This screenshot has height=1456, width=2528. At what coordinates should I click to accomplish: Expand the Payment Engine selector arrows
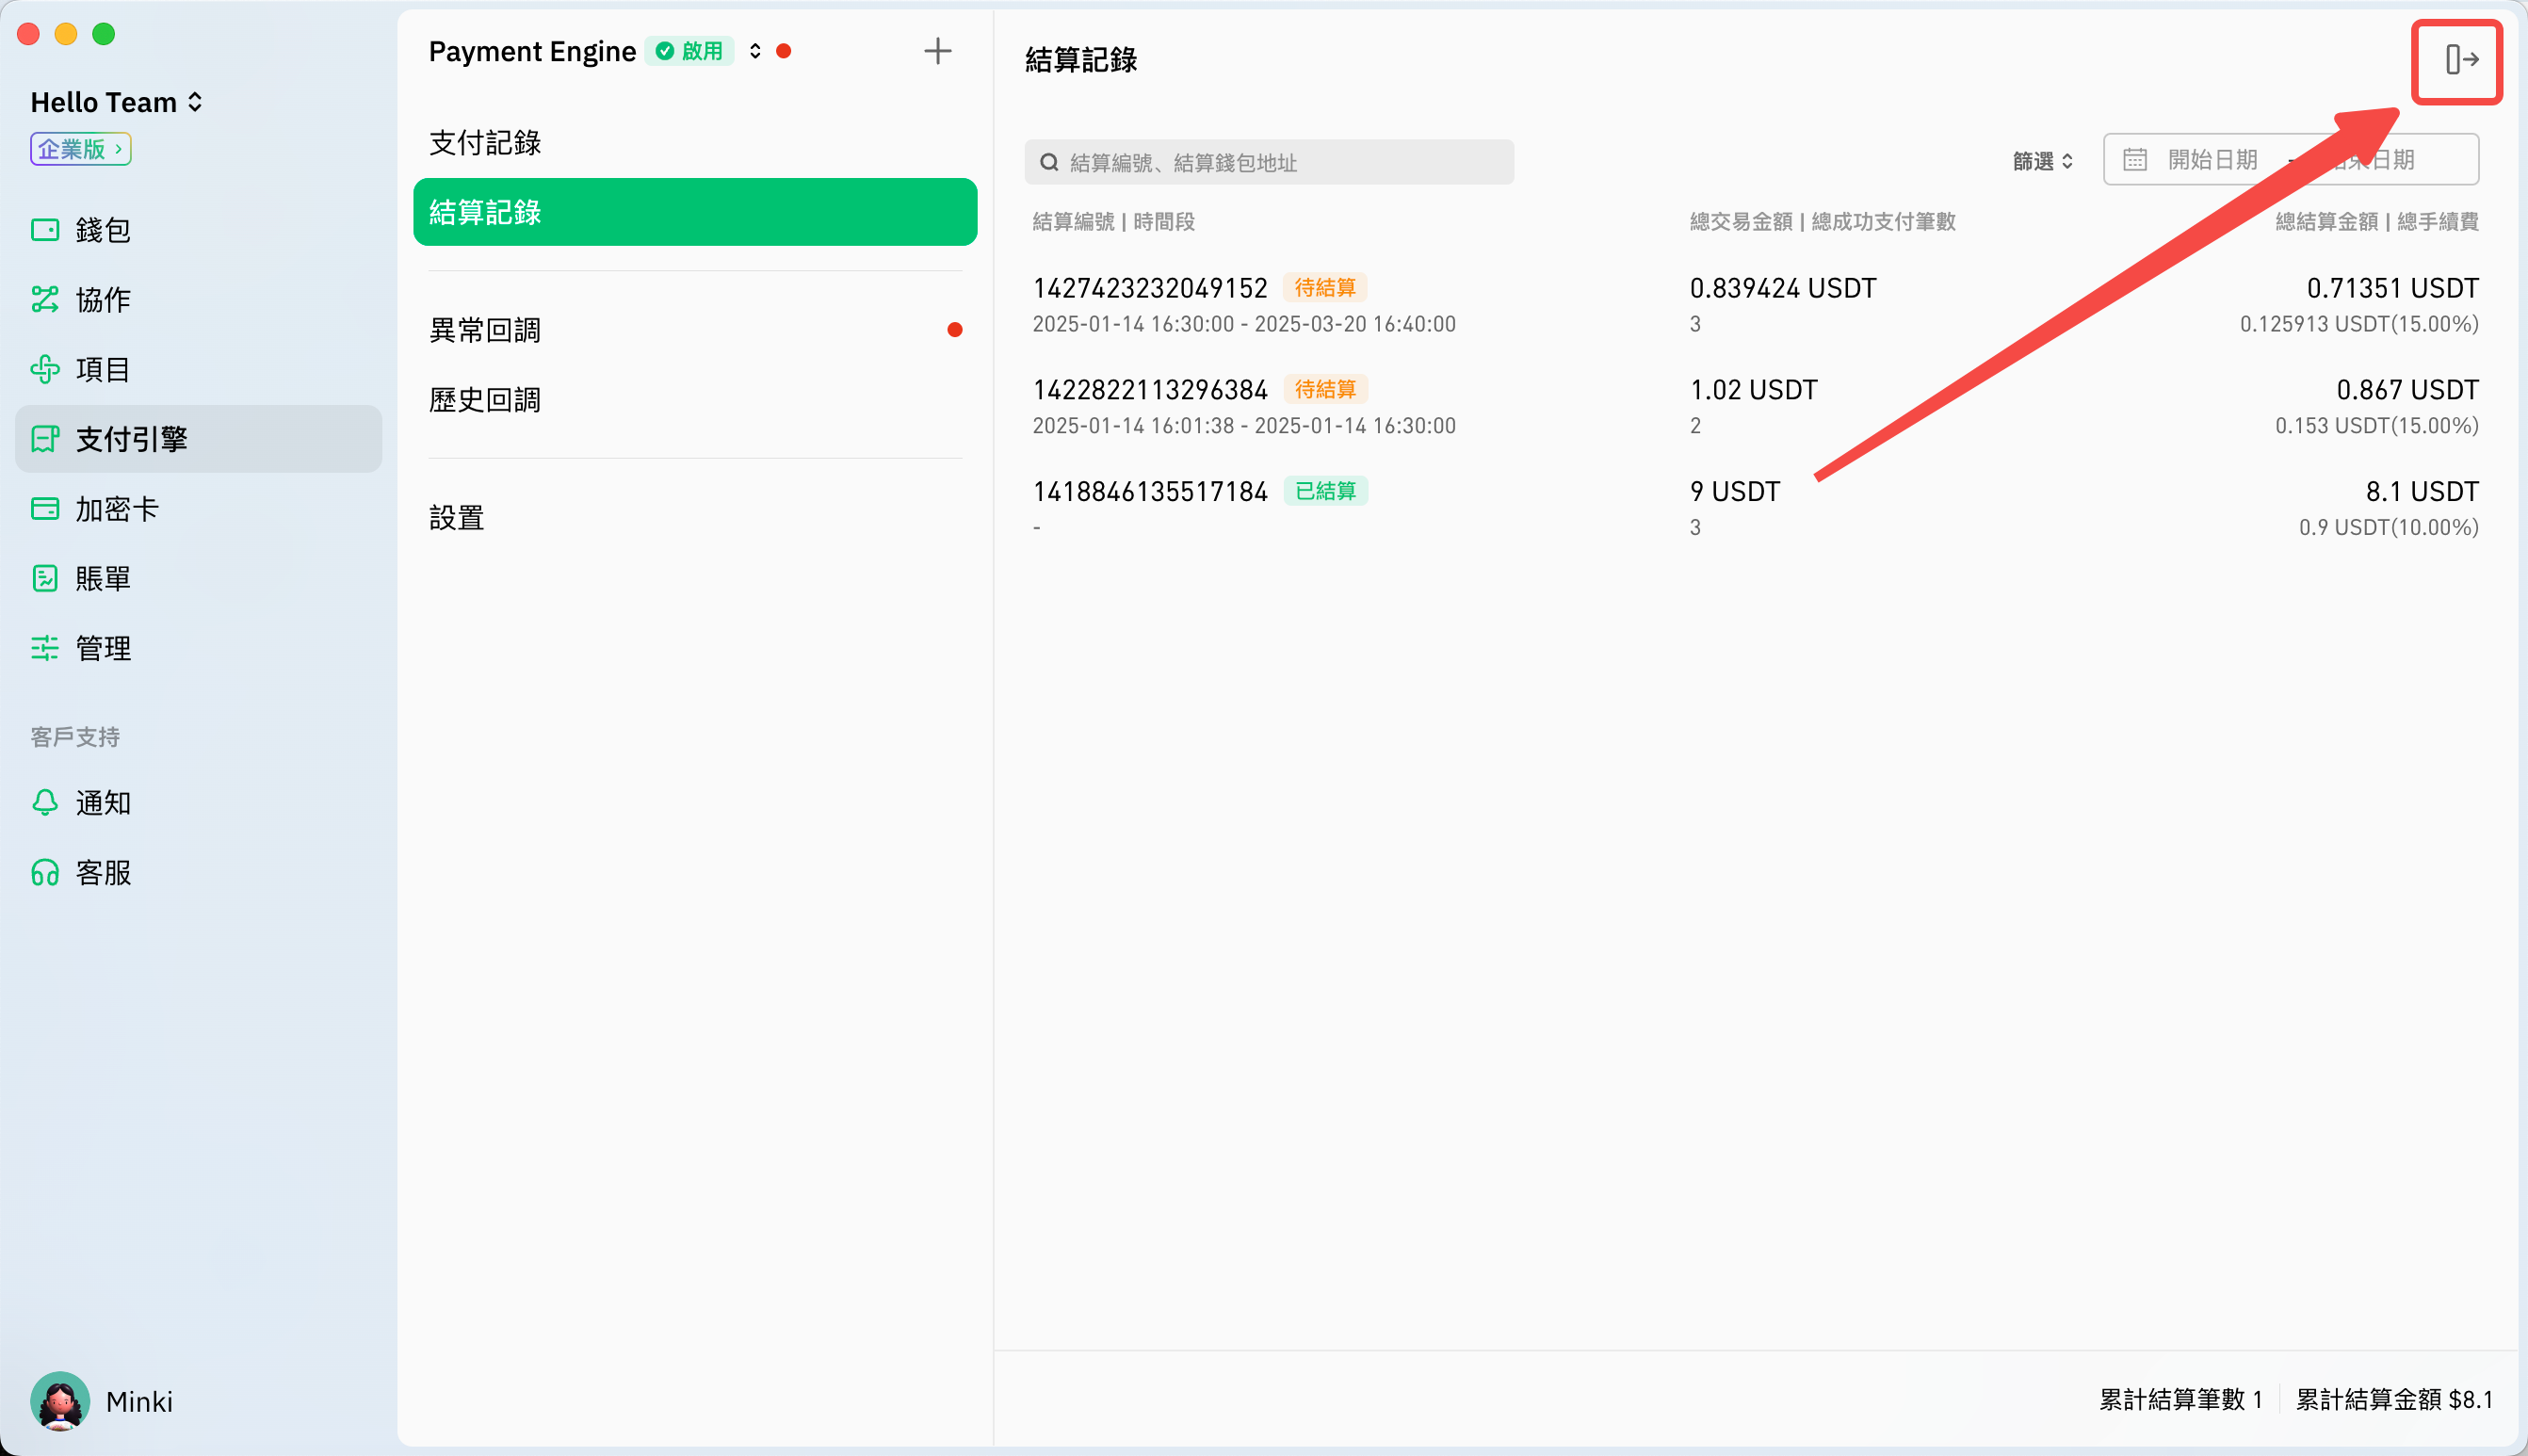755,51
